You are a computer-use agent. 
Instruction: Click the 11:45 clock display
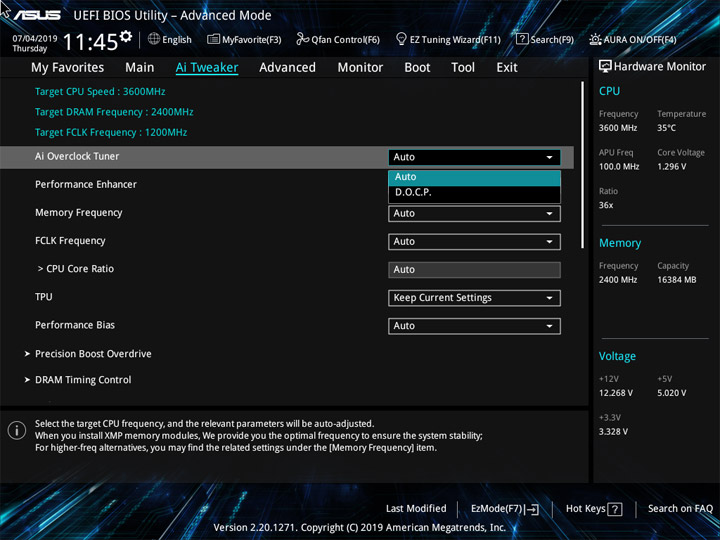point(90,42)
